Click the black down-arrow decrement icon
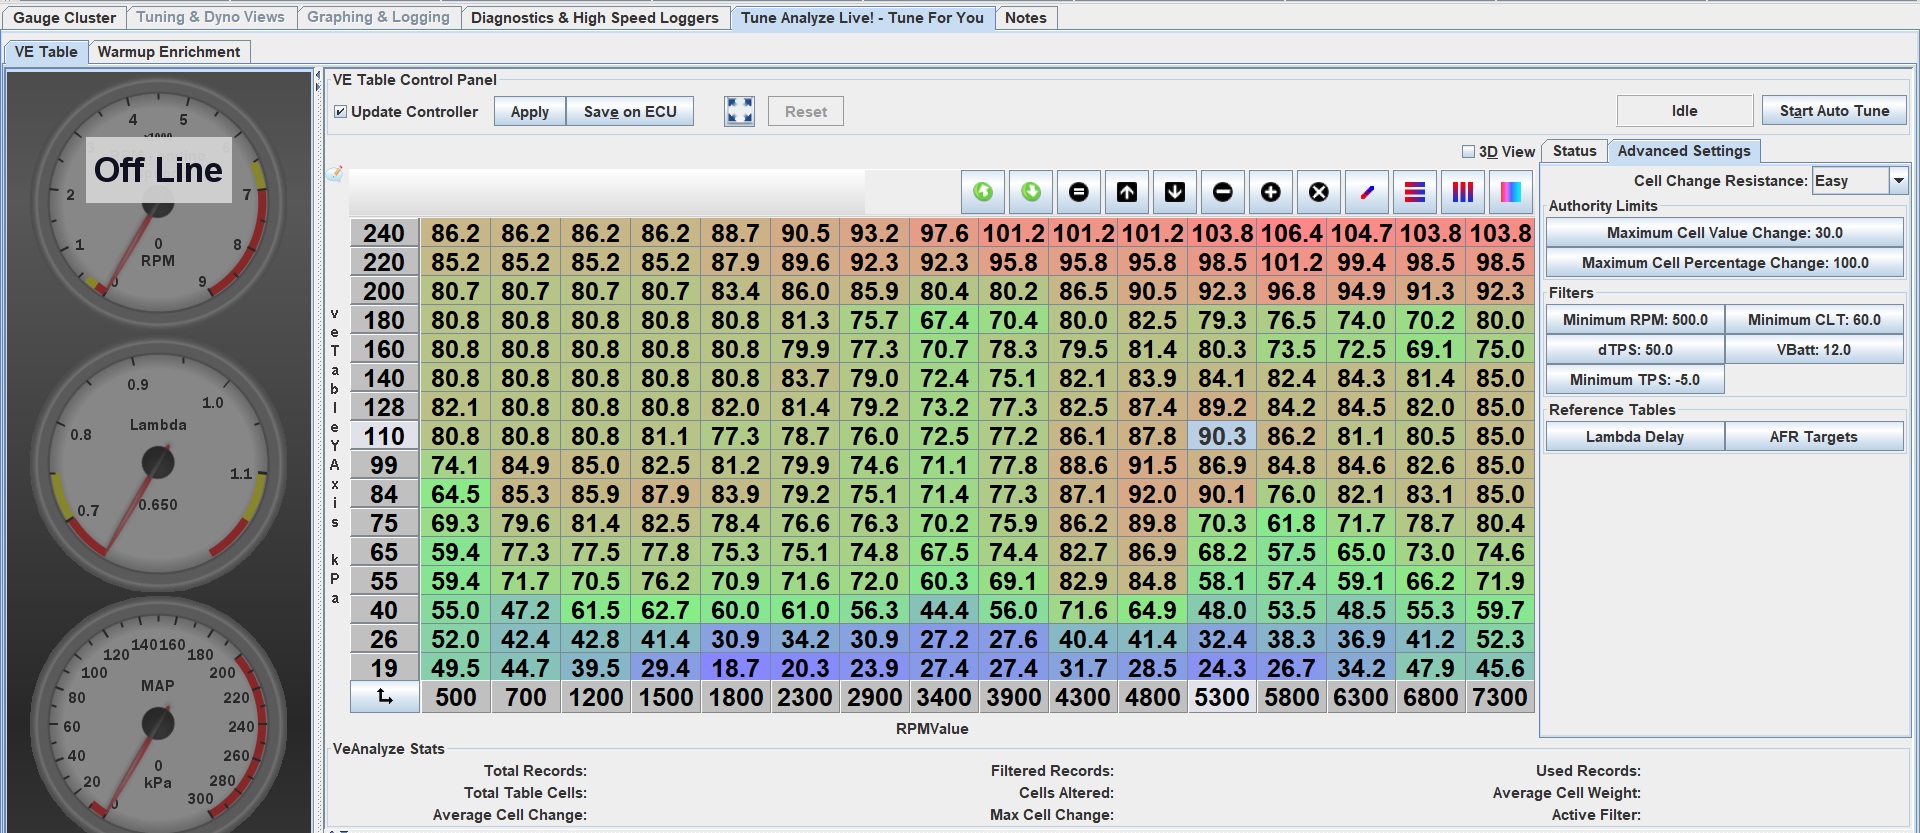The height and width of the screenshot is (833, 1920). tap(1175, 192)
